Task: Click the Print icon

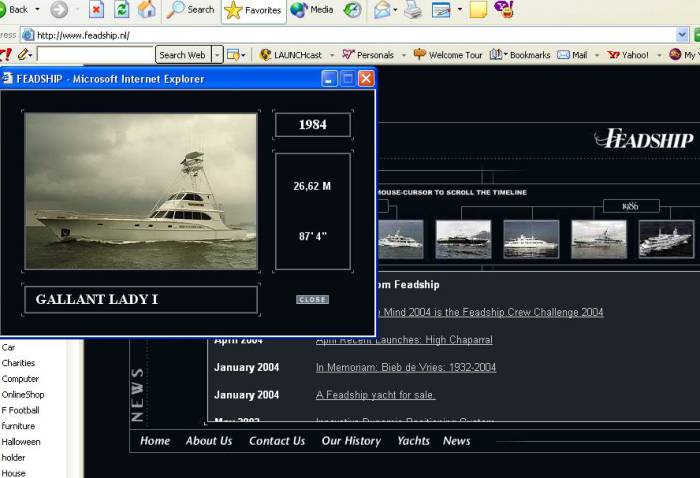Action: (413, 9)
